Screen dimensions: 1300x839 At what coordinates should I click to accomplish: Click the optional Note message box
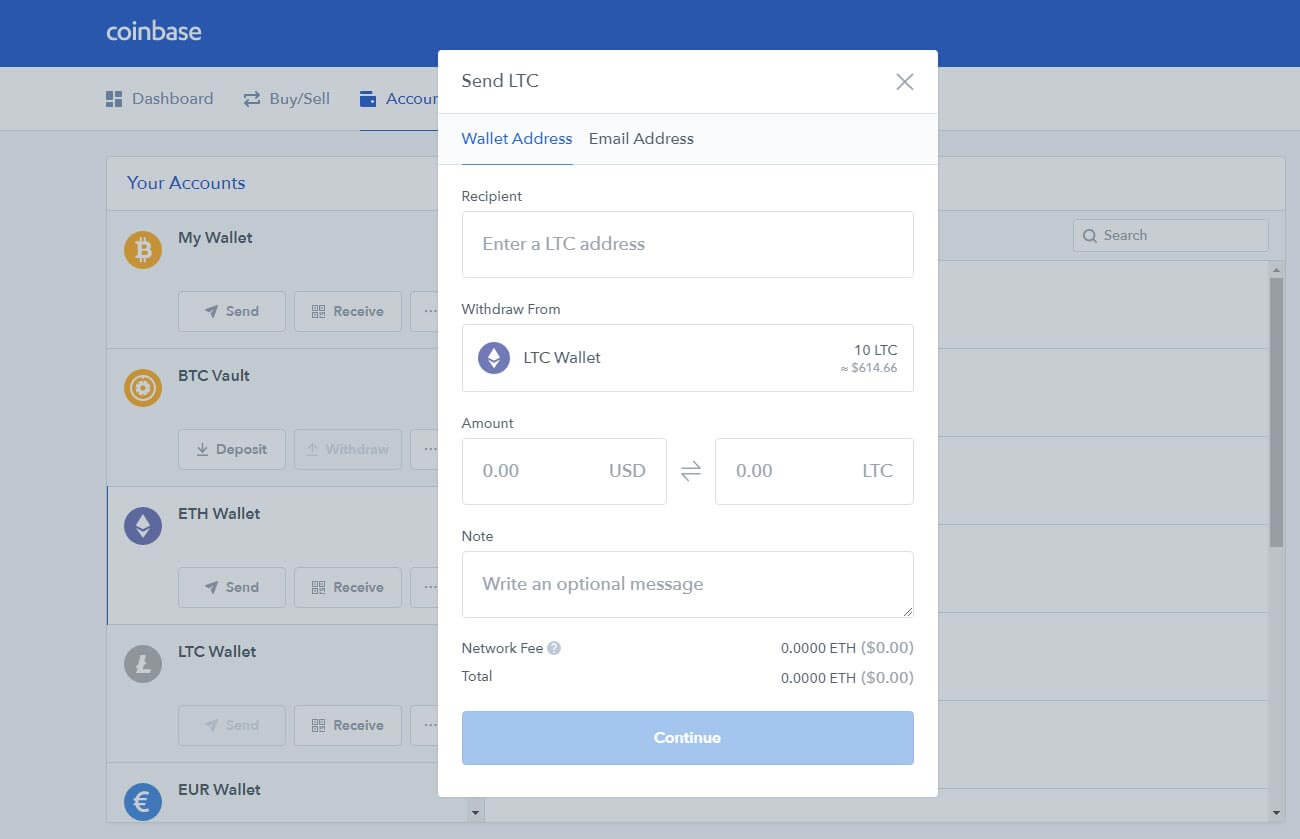pos(687,584)
